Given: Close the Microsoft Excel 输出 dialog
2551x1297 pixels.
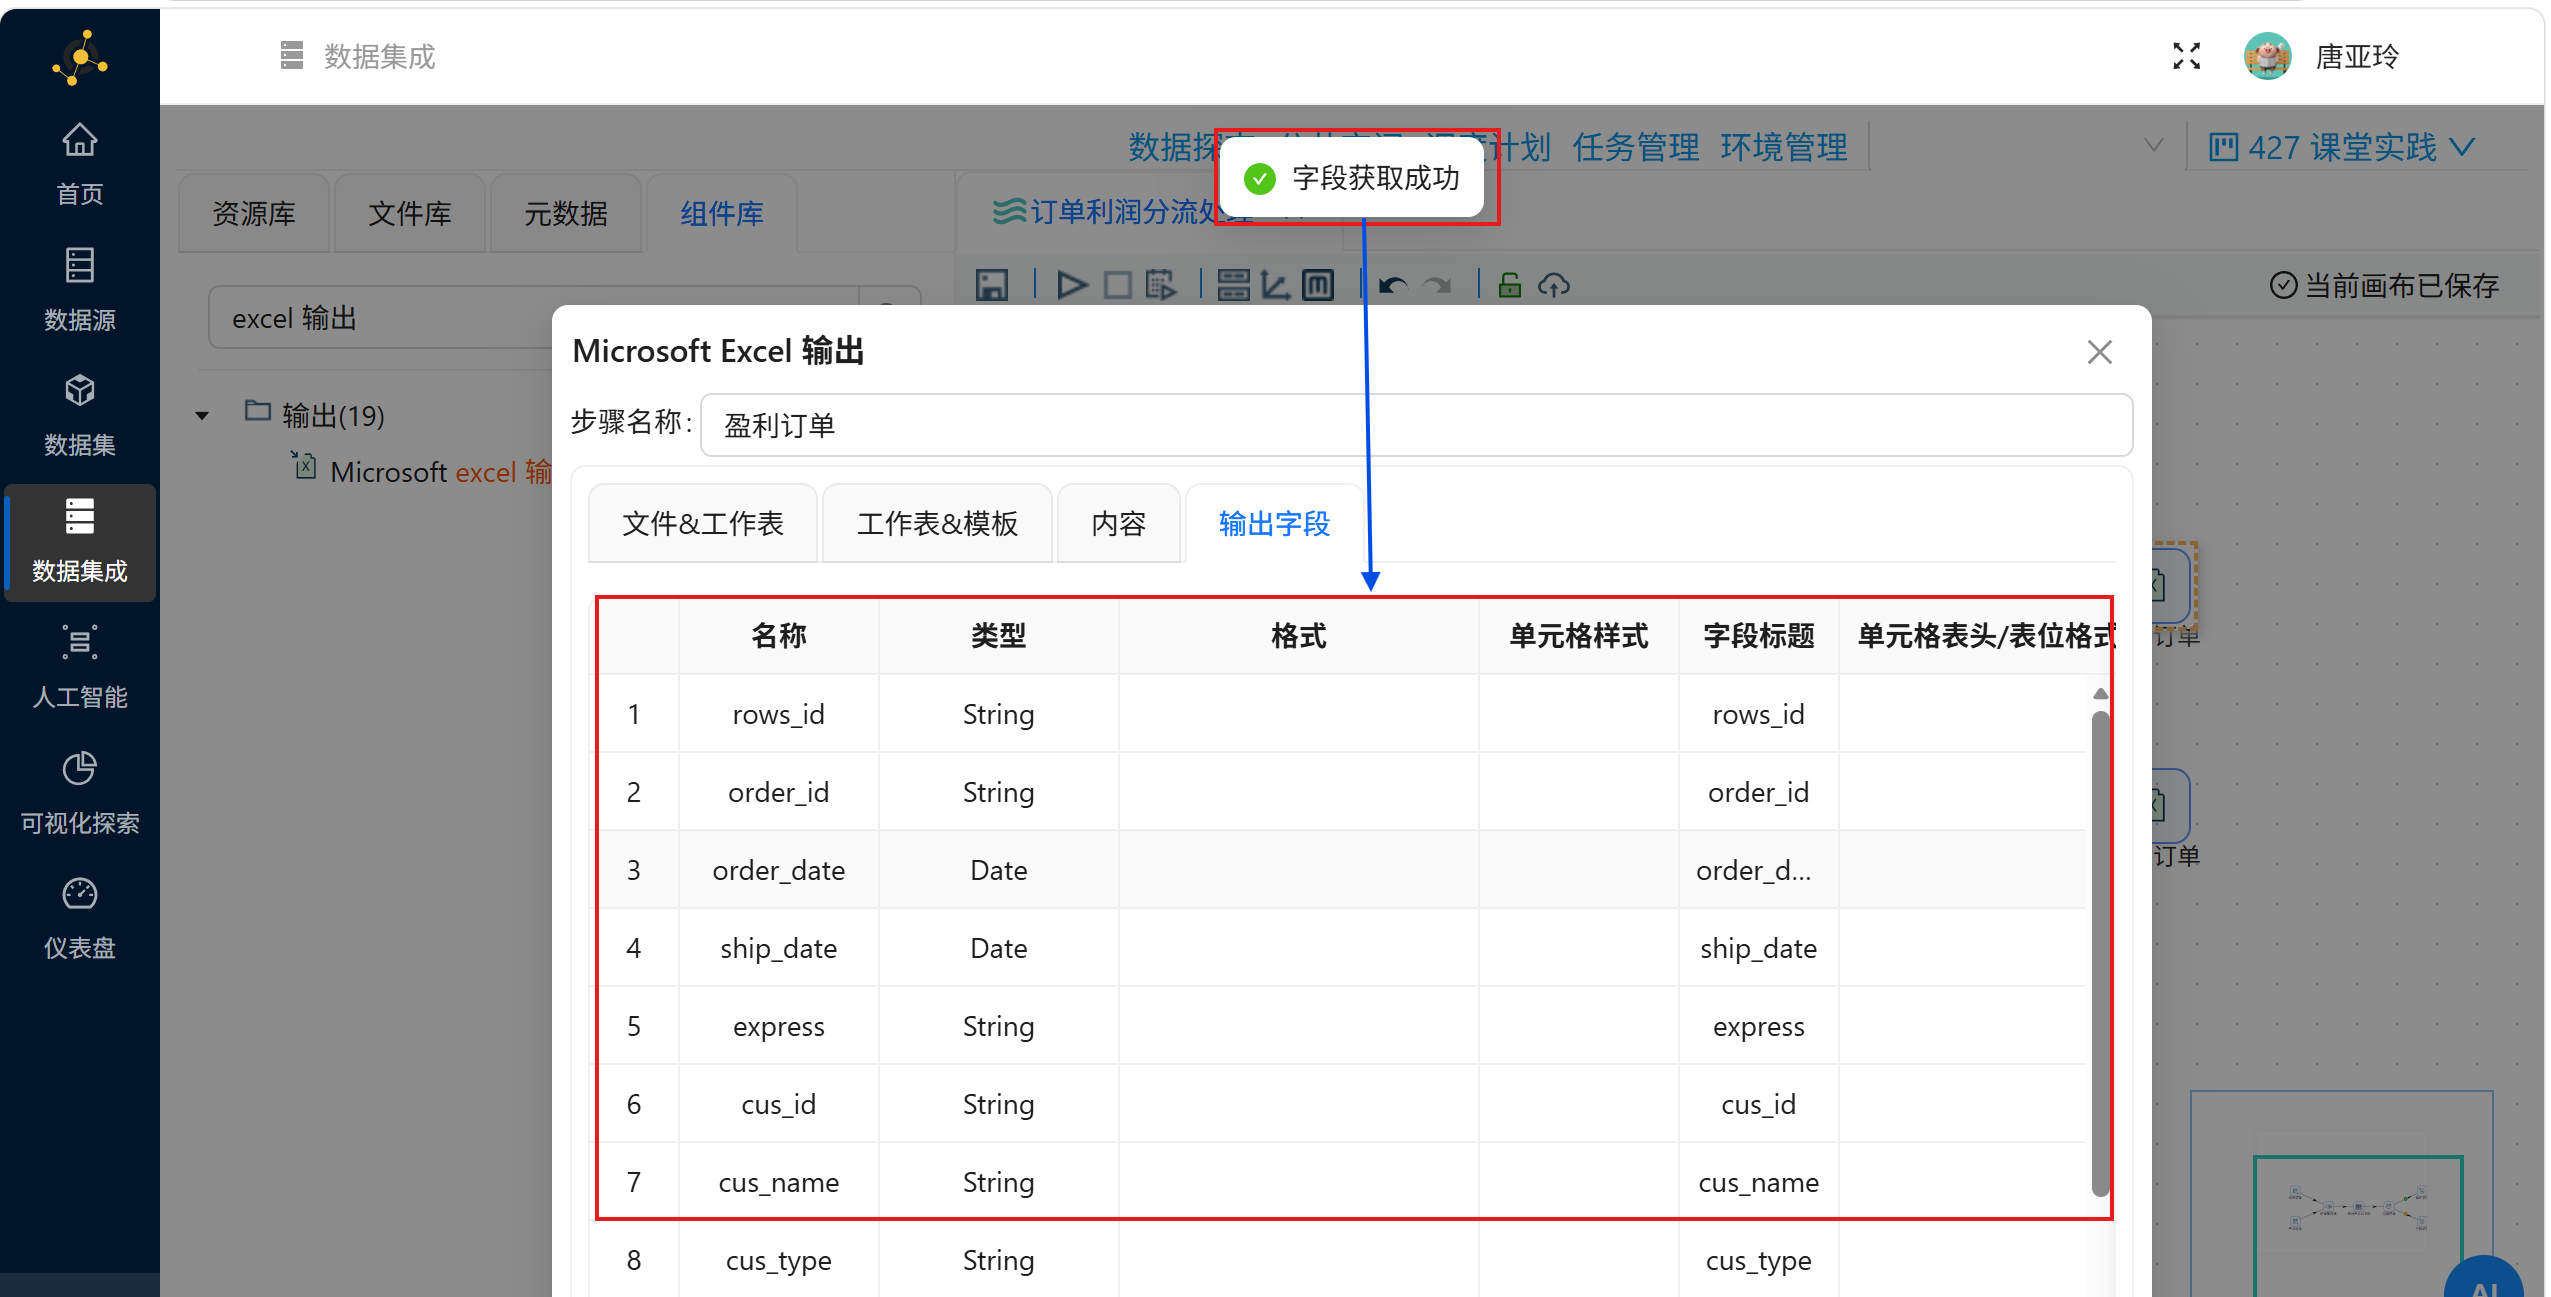Looking at the screenshot, I should [2099, 352].
